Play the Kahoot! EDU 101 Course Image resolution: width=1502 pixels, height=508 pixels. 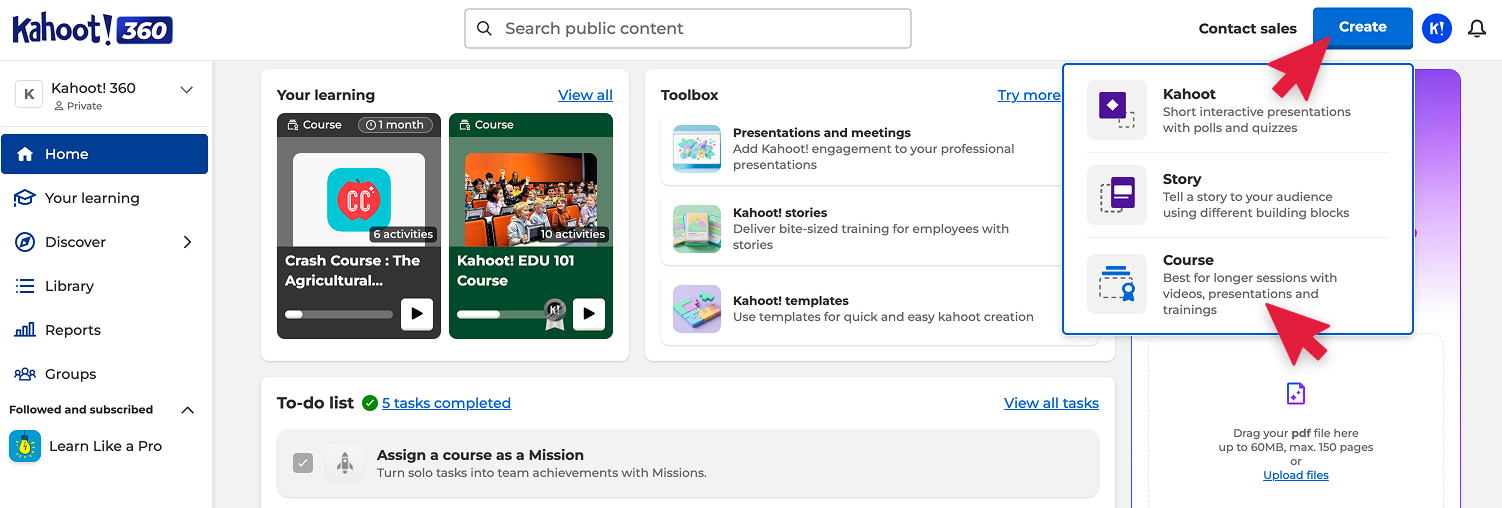click(589, 314)
